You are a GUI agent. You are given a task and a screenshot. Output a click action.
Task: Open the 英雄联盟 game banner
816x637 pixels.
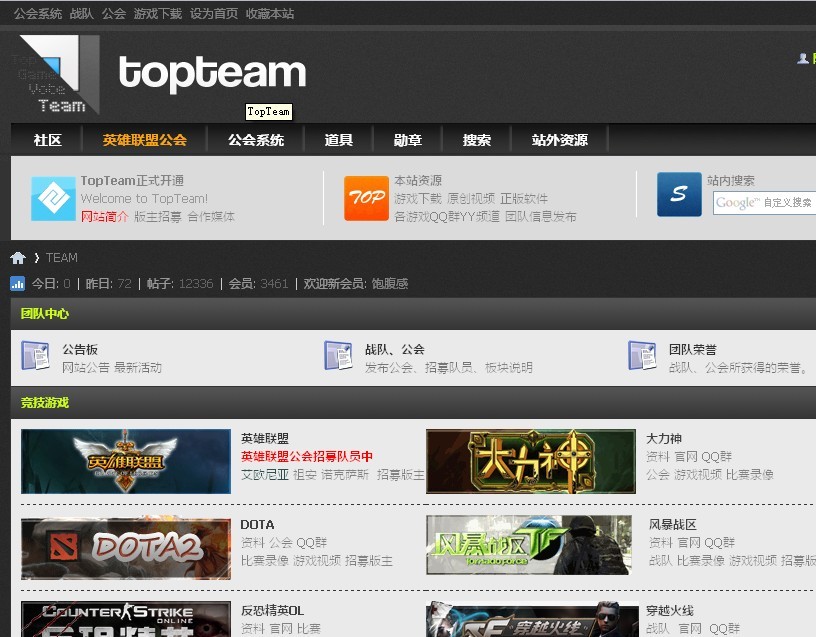(x=126, y=461)
